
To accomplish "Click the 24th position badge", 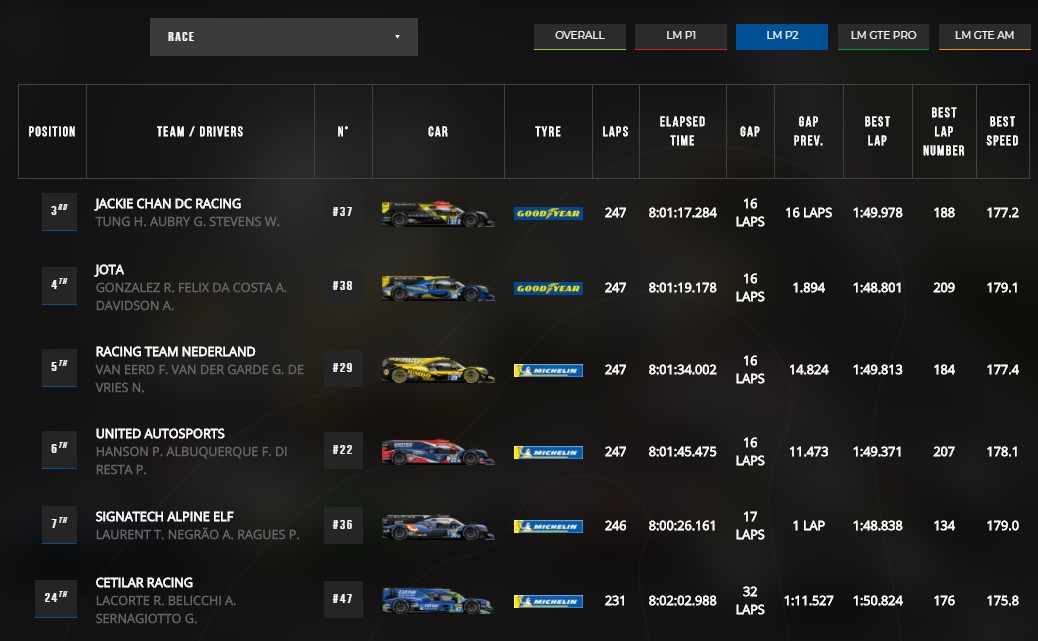I will click(x=56, y=599).
